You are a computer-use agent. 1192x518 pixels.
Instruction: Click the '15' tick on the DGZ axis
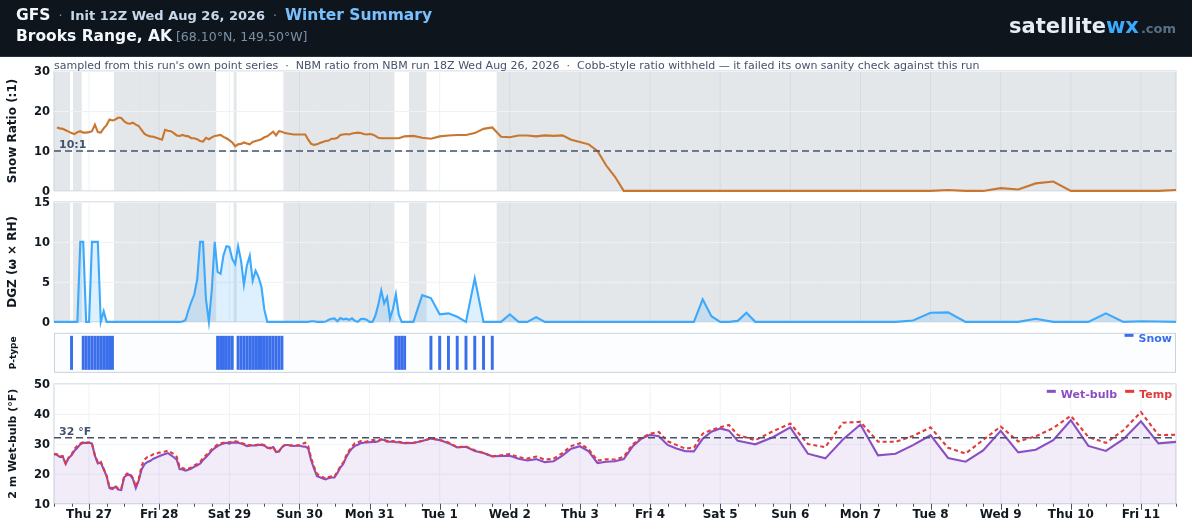pos(43,202)
